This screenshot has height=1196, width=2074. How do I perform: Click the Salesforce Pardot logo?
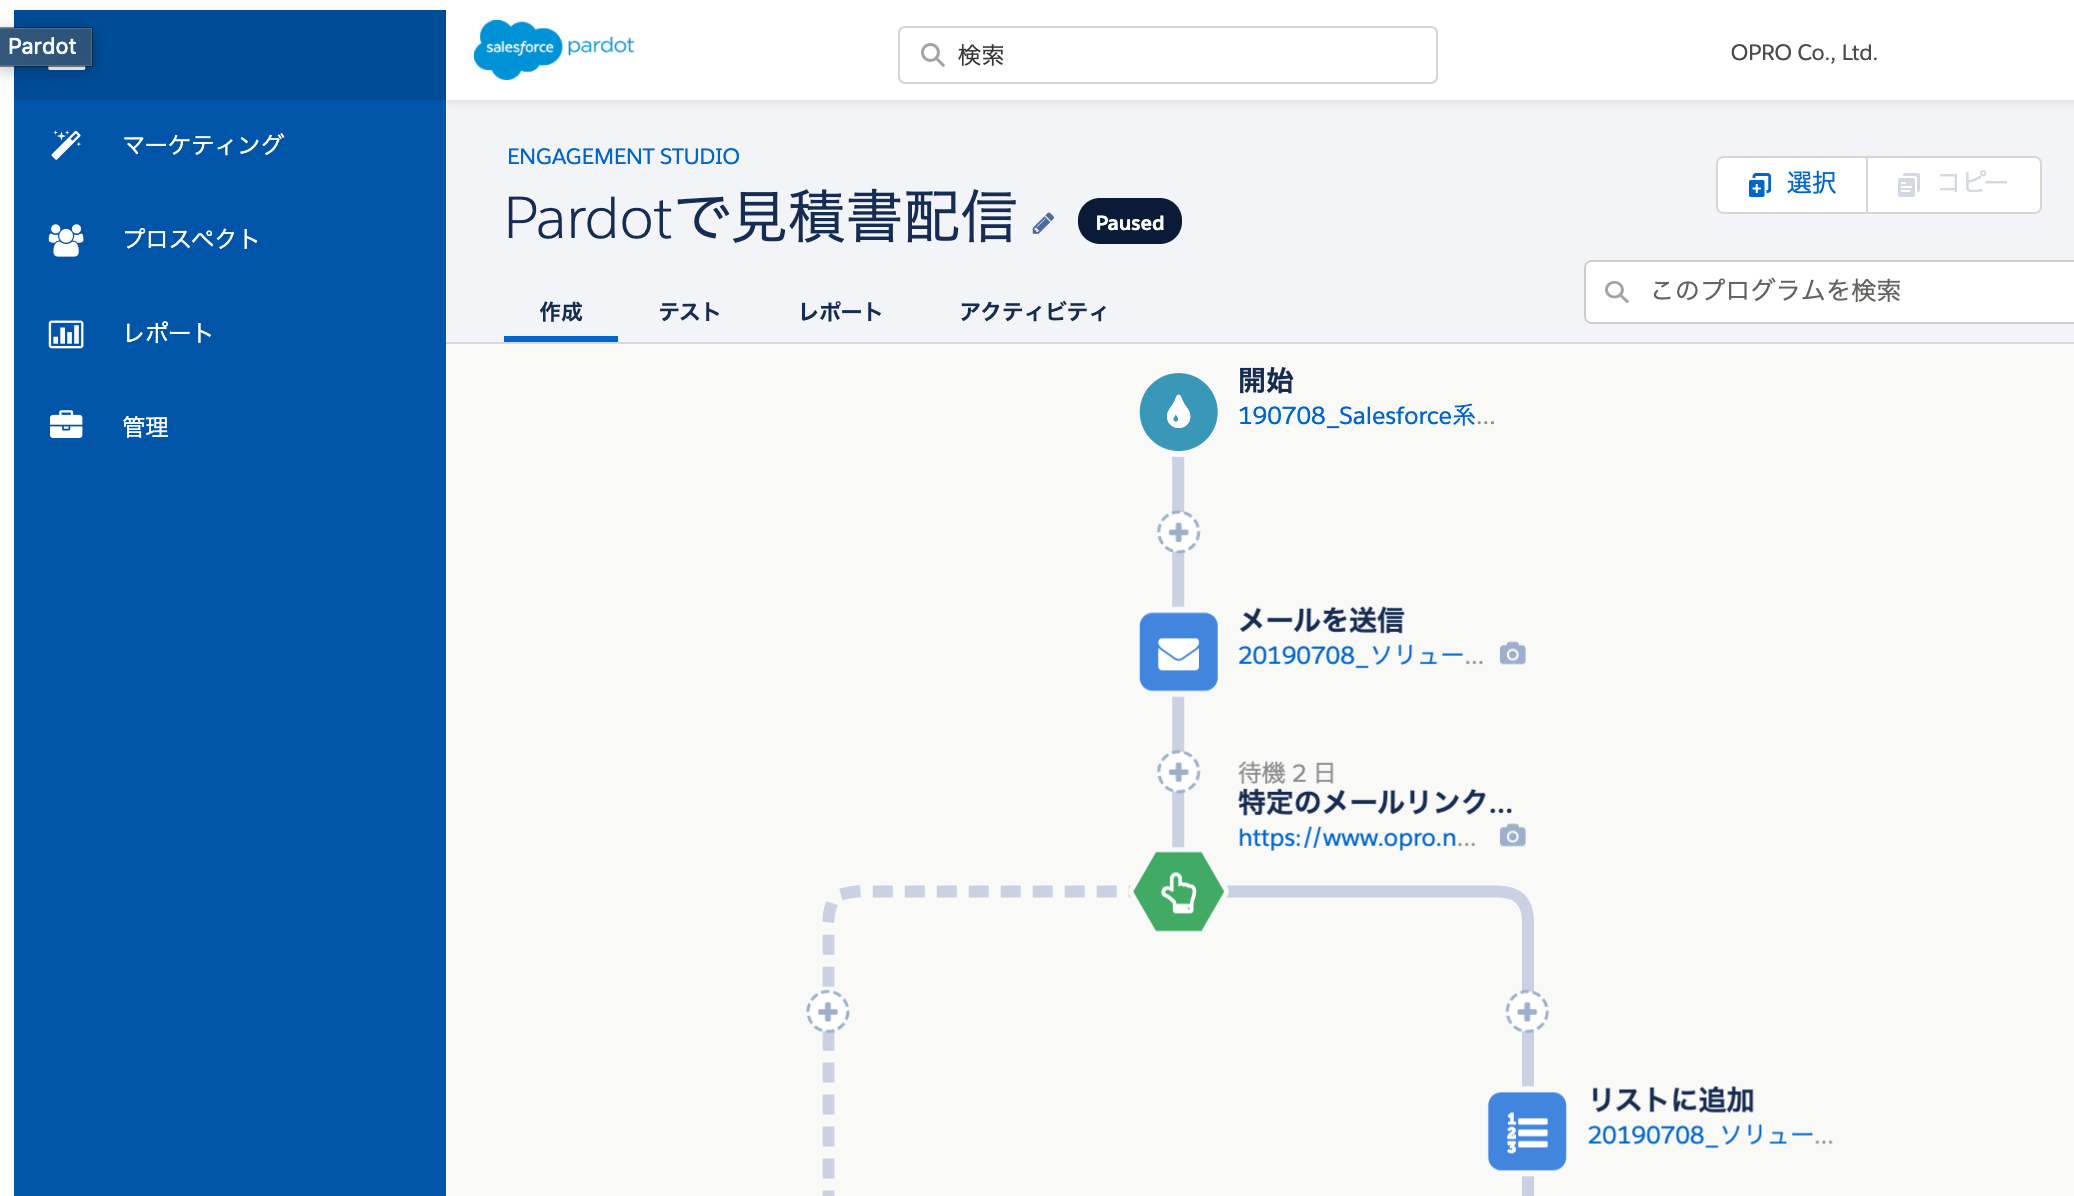click(555, 48)
